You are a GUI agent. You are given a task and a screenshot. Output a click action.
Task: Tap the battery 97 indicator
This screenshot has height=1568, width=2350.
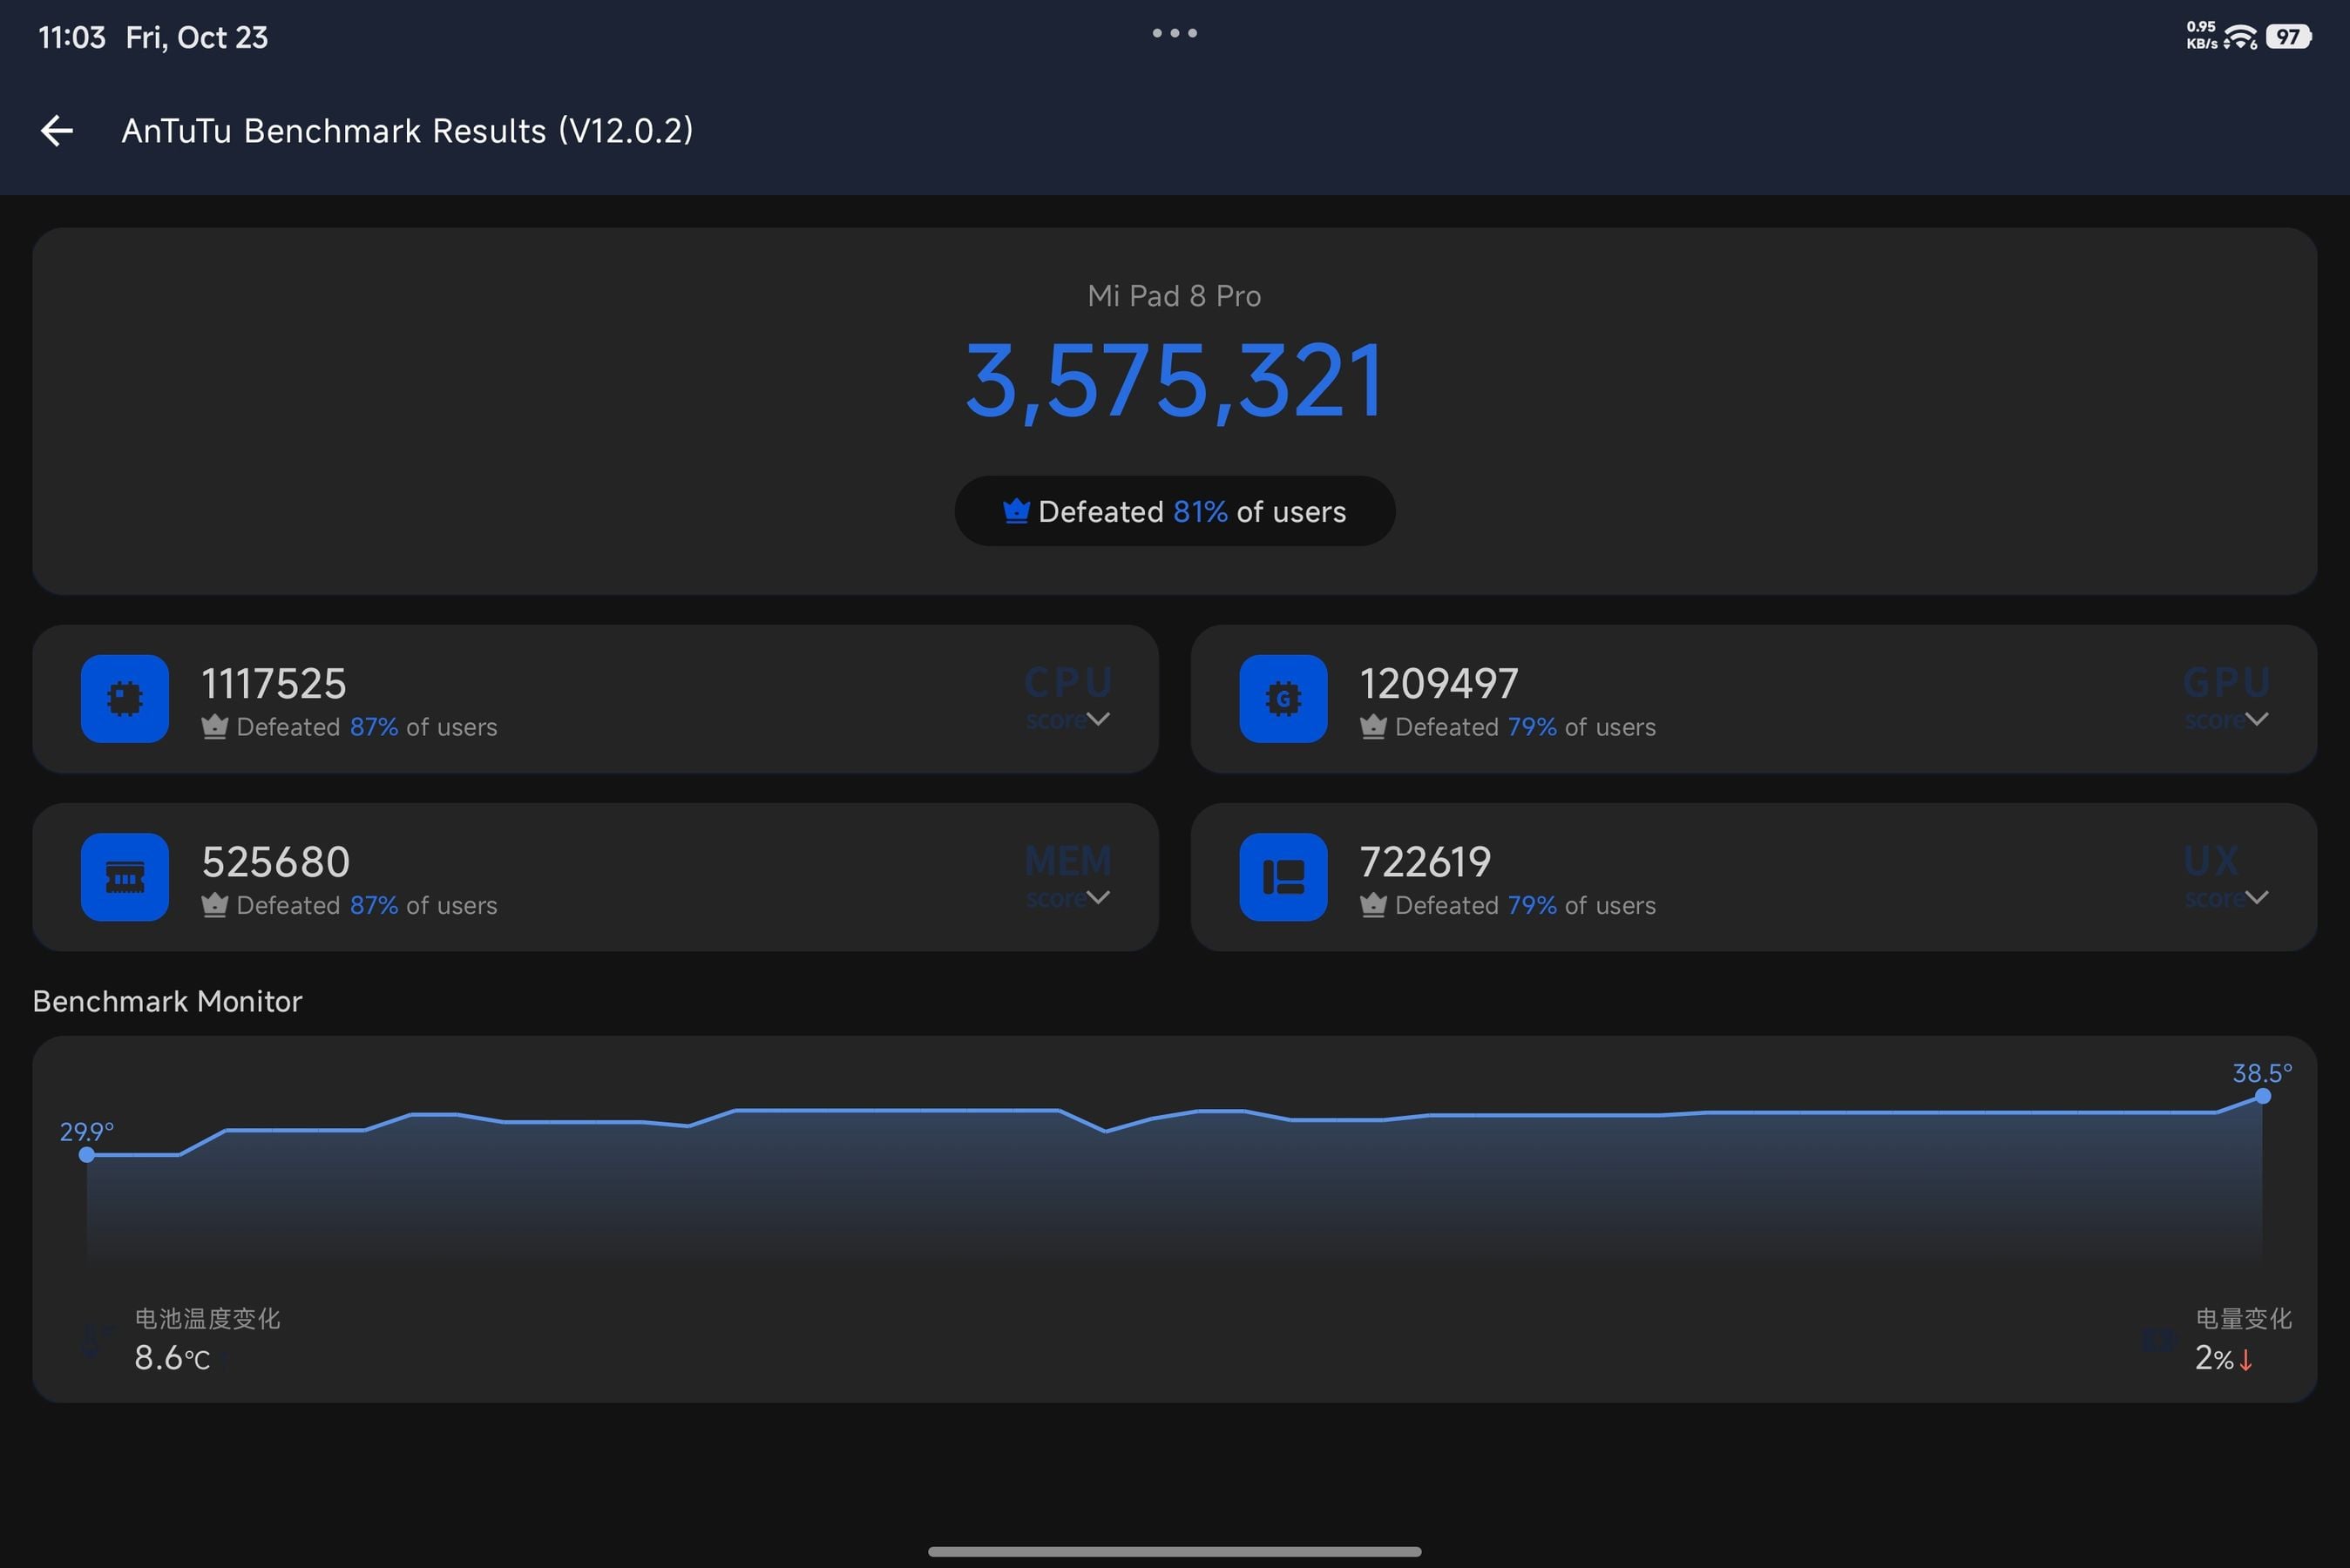pyautogui.click(x=2289, y=37)
